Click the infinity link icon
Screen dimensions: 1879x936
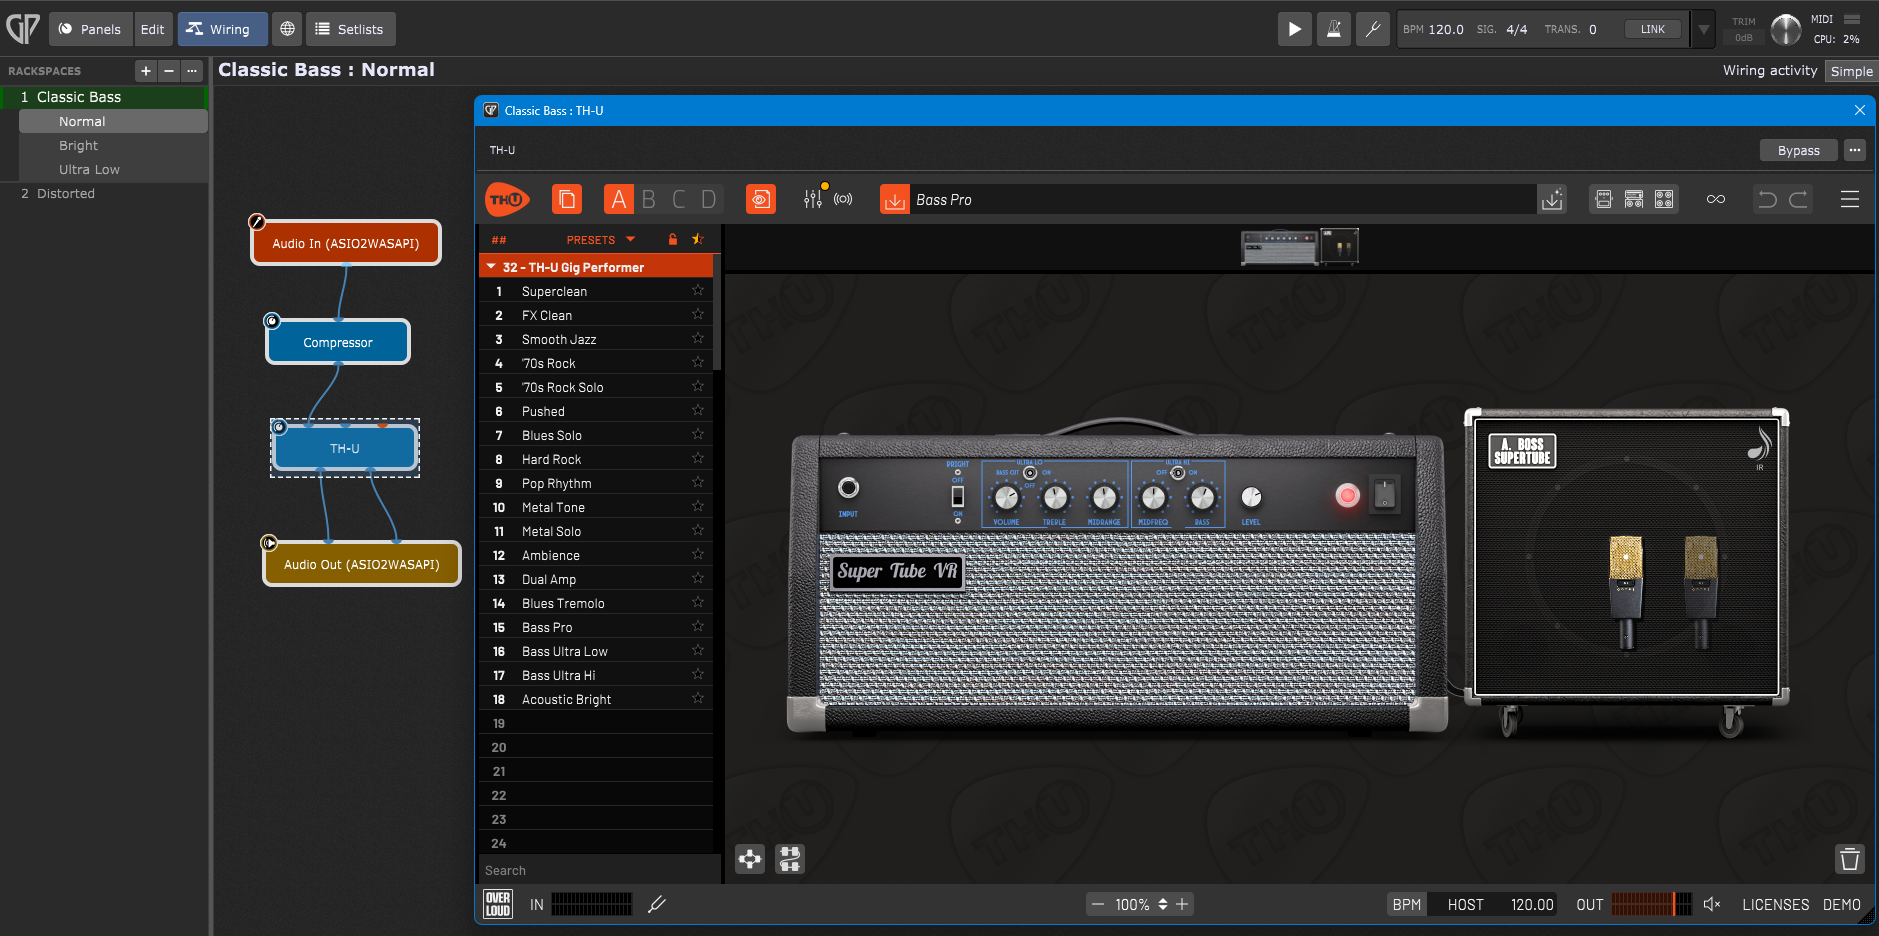1716,199
